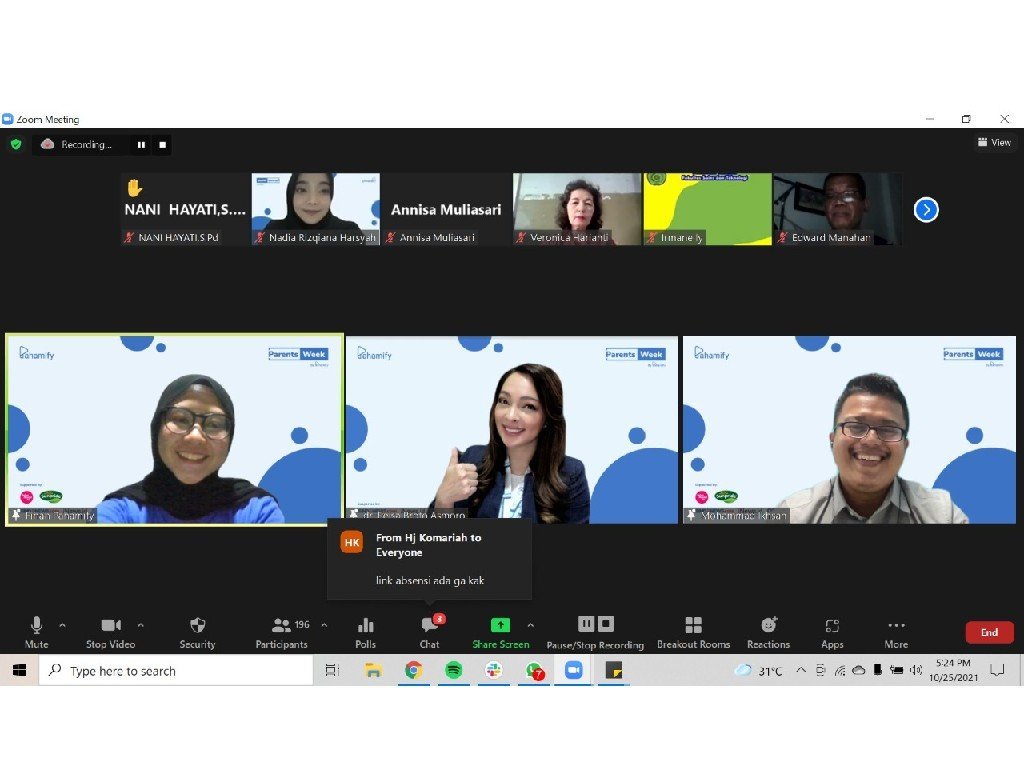Pause the recording from top indicator
This screenshot has height=768, width=1024.
point(141,145)
